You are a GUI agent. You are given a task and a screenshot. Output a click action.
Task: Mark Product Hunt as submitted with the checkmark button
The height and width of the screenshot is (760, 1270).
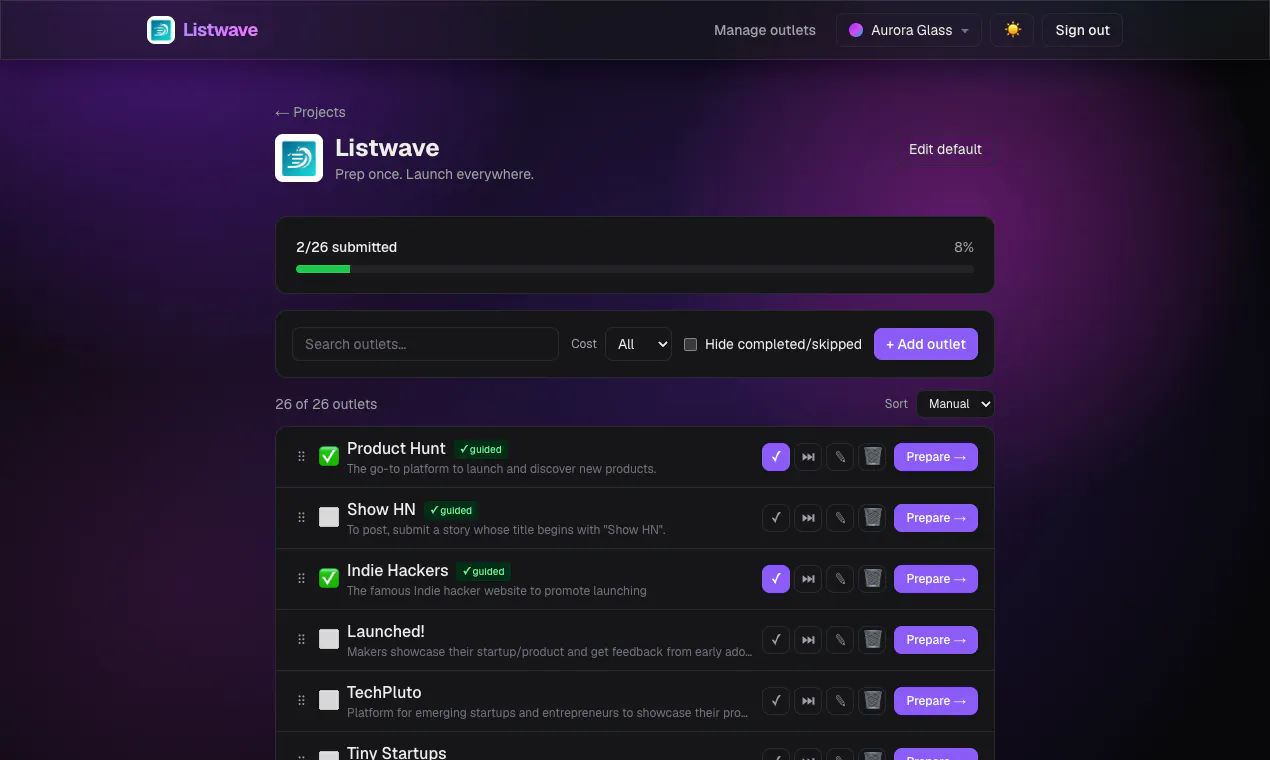776,457
